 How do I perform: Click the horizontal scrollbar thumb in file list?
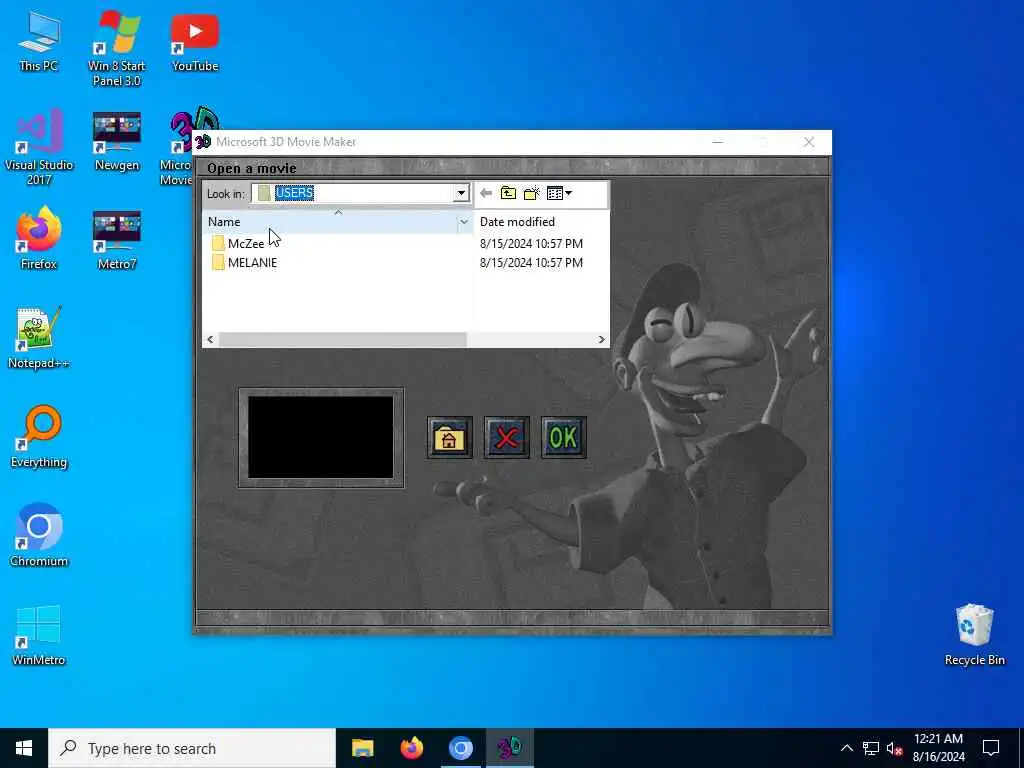pos(343,340)
